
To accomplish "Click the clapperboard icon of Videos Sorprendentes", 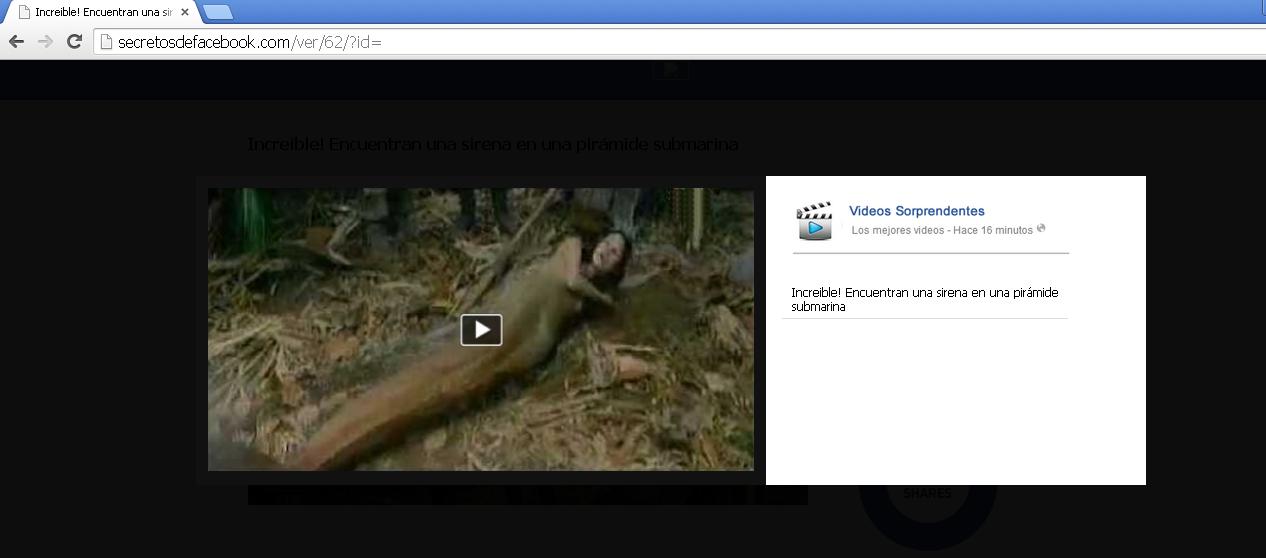I will coord(814,220).
